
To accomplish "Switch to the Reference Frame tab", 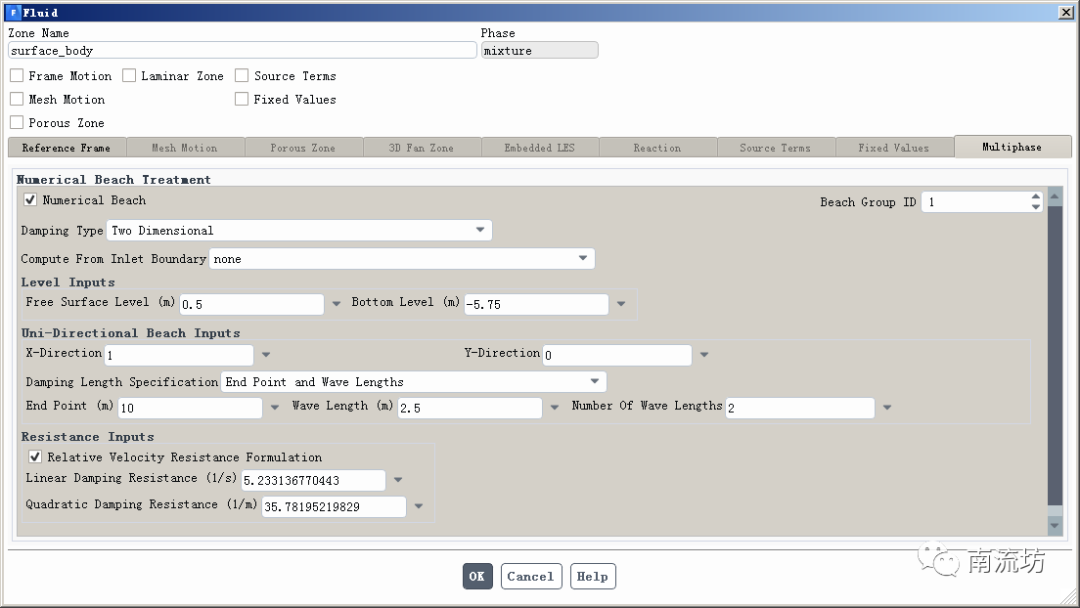I will 67,147.
